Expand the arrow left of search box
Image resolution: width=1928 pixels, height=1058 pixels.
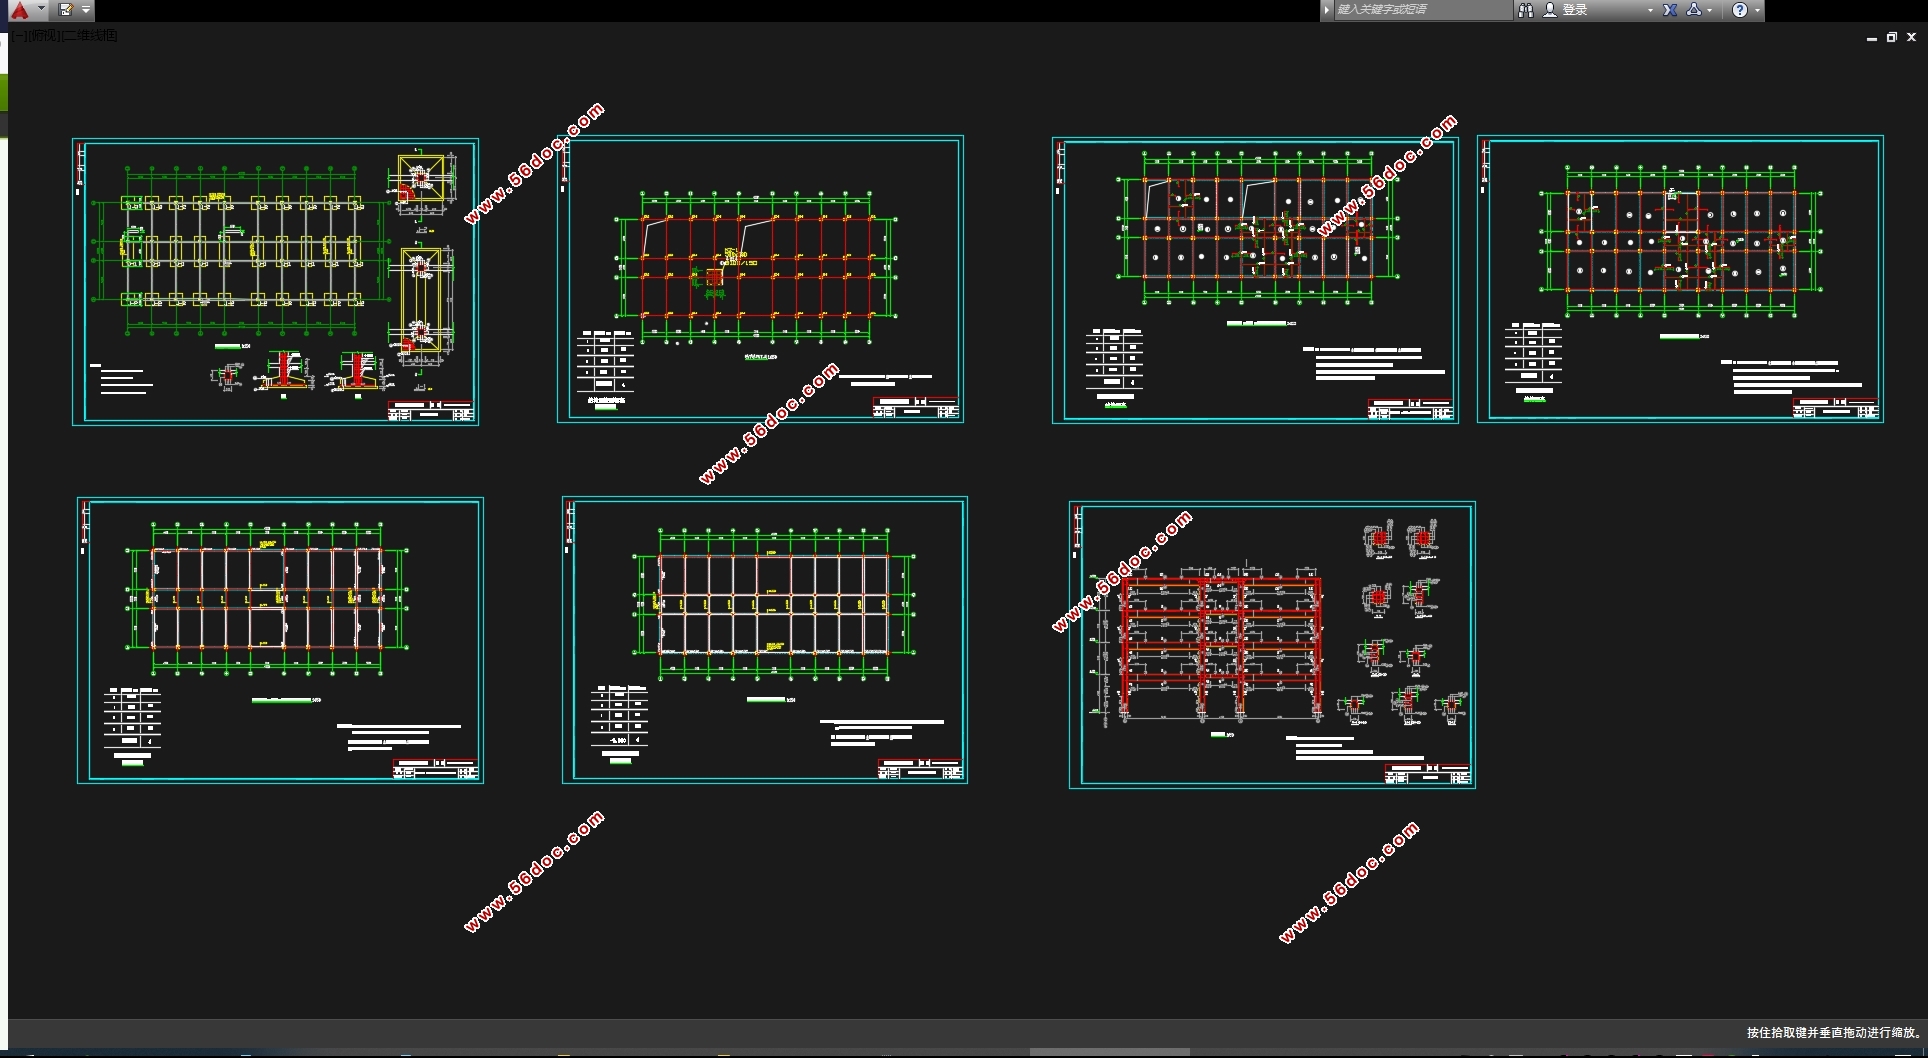(x=1327, y=10)
